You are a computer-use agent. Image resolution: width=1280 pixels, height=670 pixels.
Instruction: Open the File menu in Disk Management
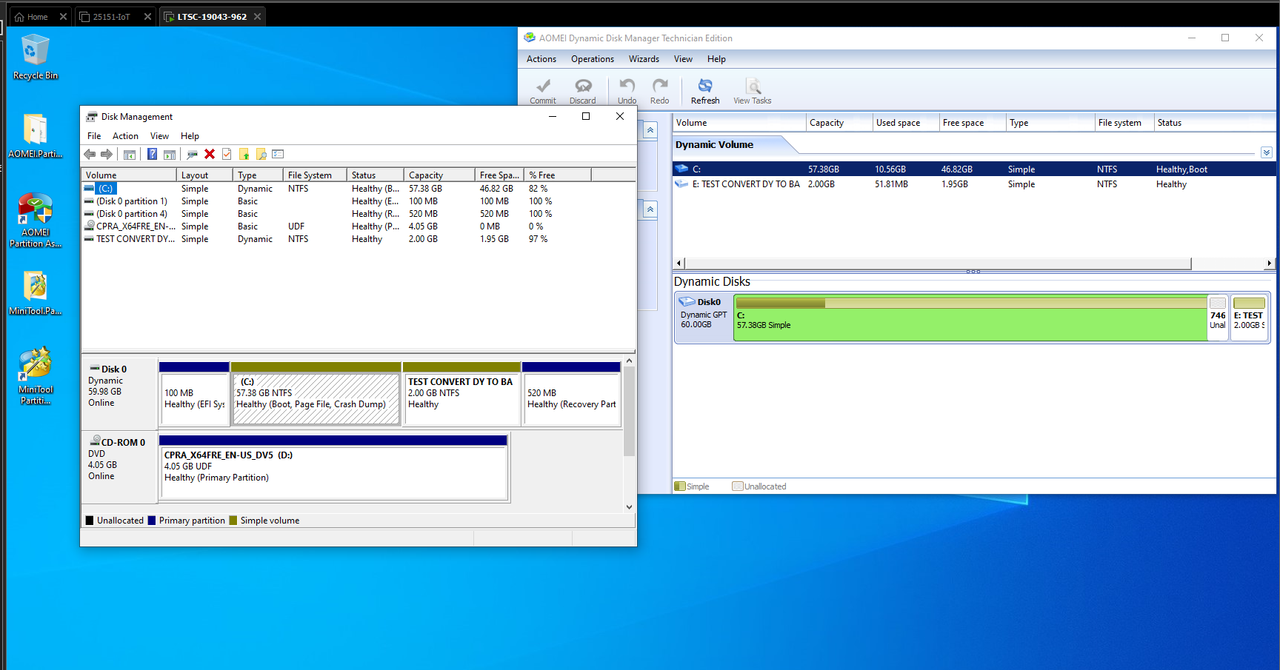(94, 136)
